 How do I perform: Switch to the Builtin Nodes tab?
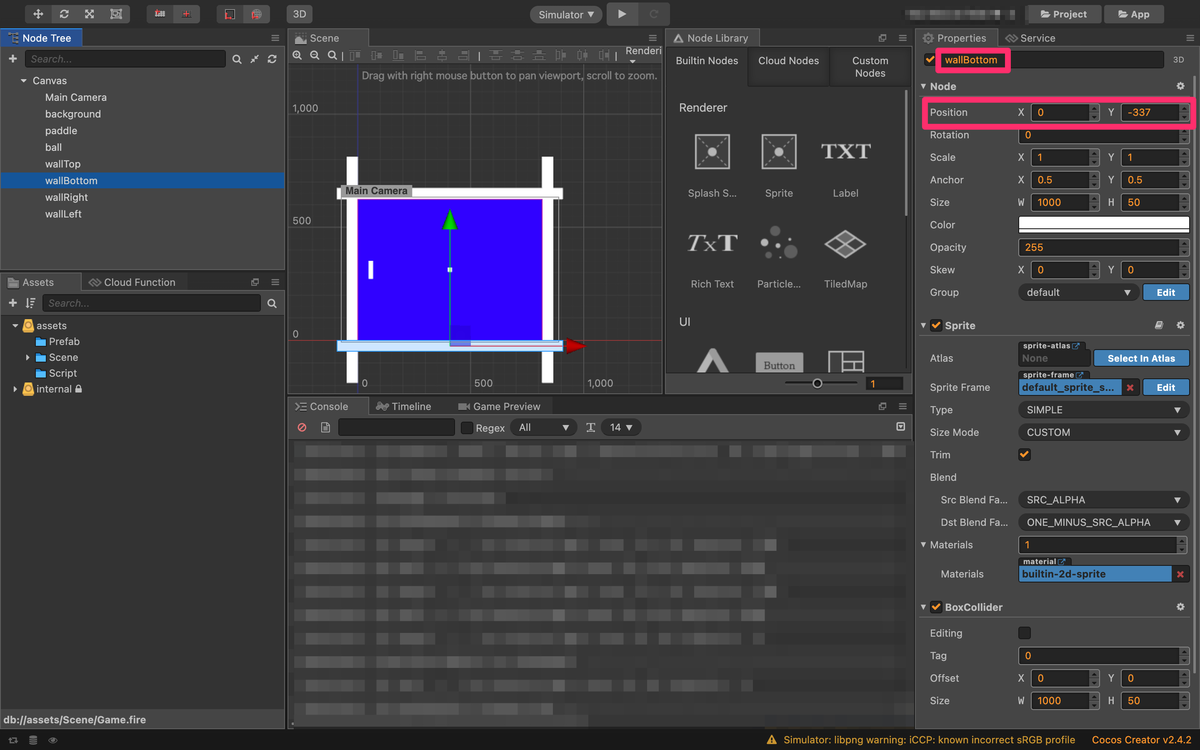(x=707, y=61)
